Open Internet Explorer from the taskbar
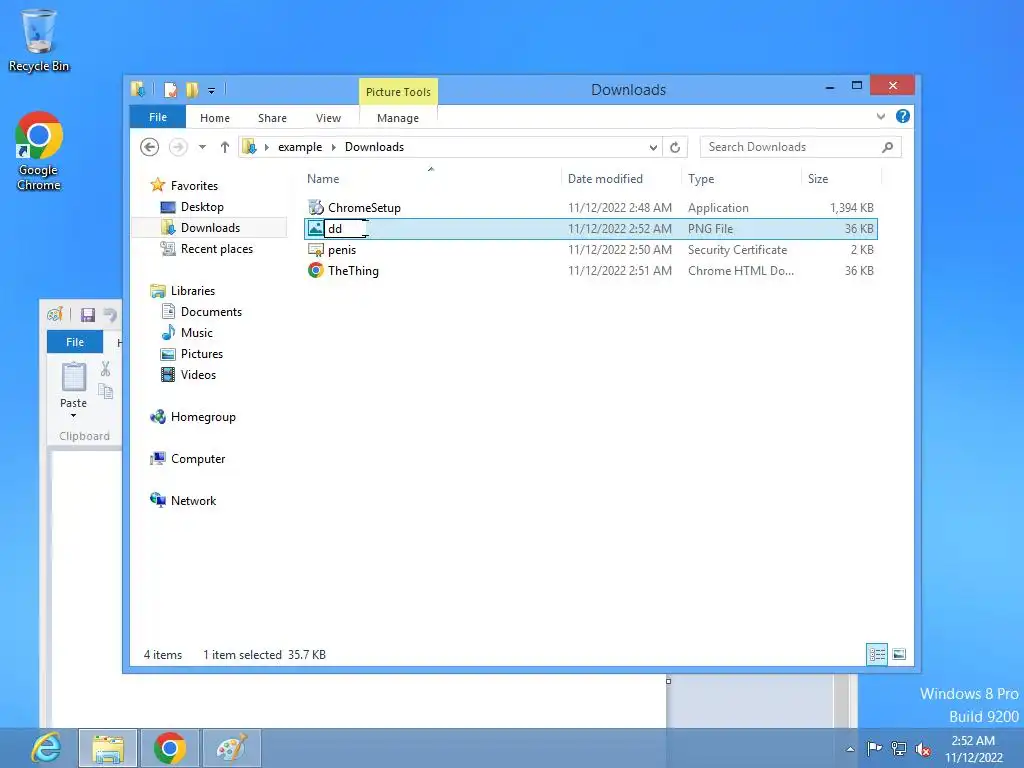The height and width of the screenshot is (768, 1024). [46, 748]
